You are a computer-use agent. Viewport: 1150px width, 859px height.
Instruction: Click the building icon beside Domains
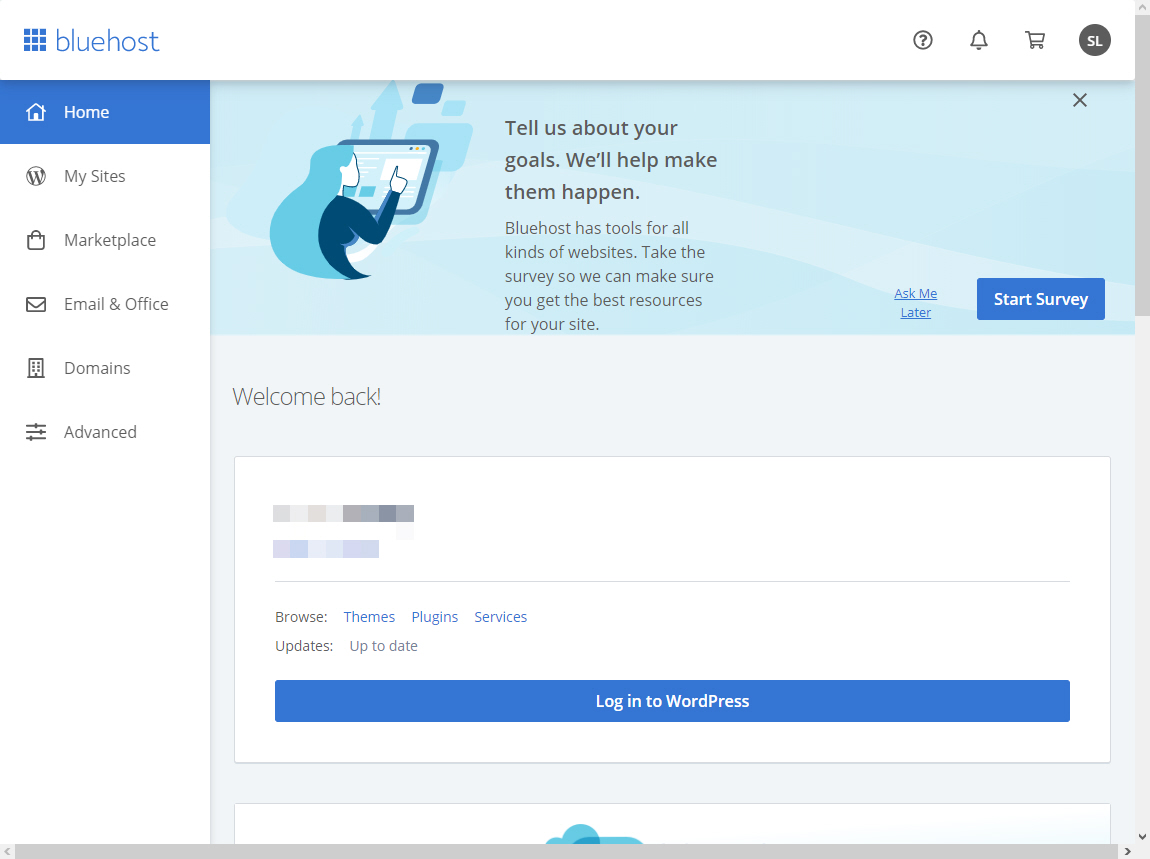pyautogui.click(x=36, y=368)
